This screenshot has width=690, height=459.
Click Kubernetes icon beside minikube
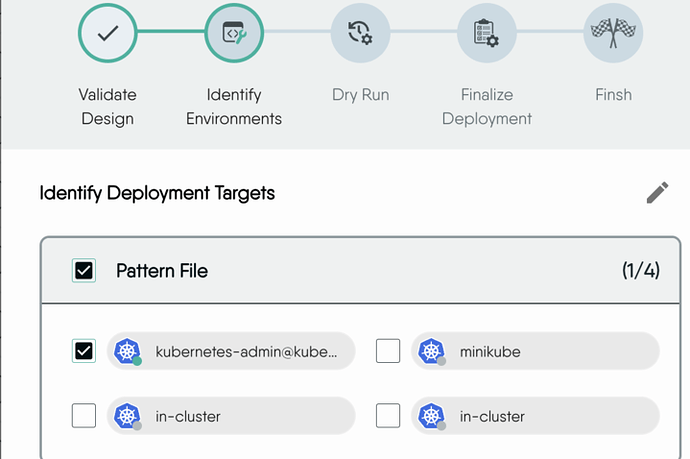pos(432,351)
